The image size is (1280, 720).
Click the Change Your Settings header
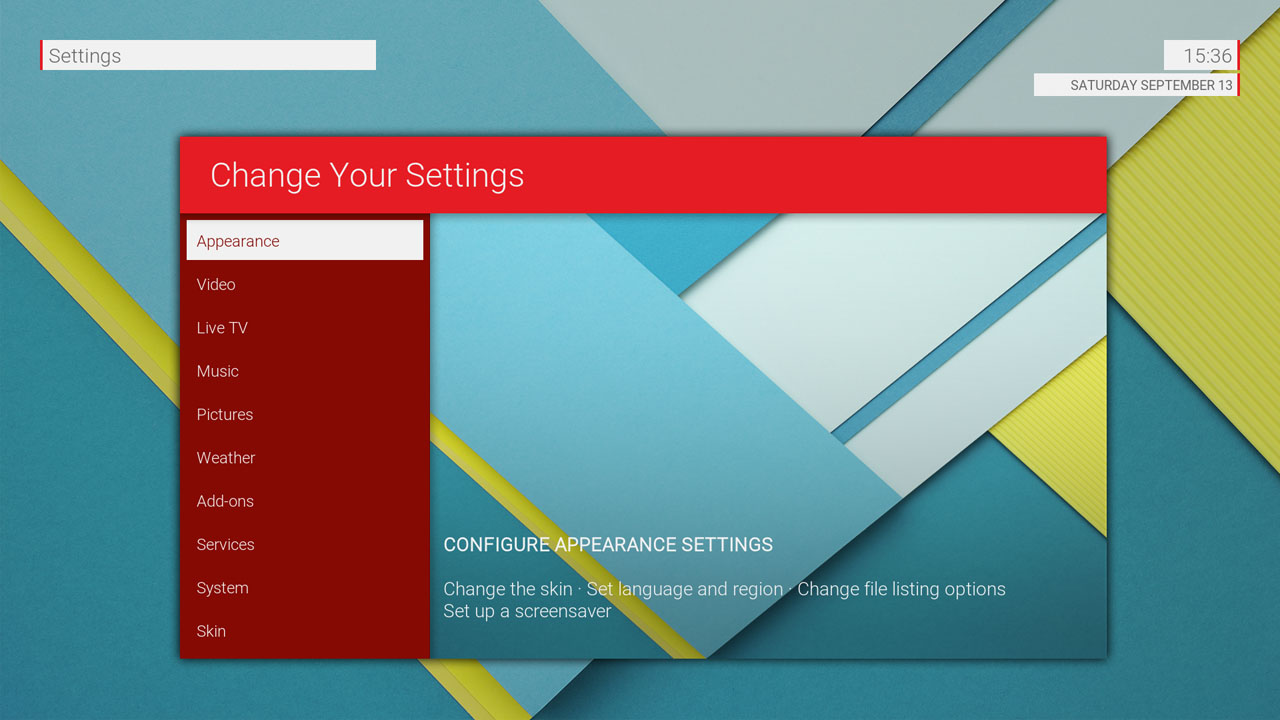[367, 175]
